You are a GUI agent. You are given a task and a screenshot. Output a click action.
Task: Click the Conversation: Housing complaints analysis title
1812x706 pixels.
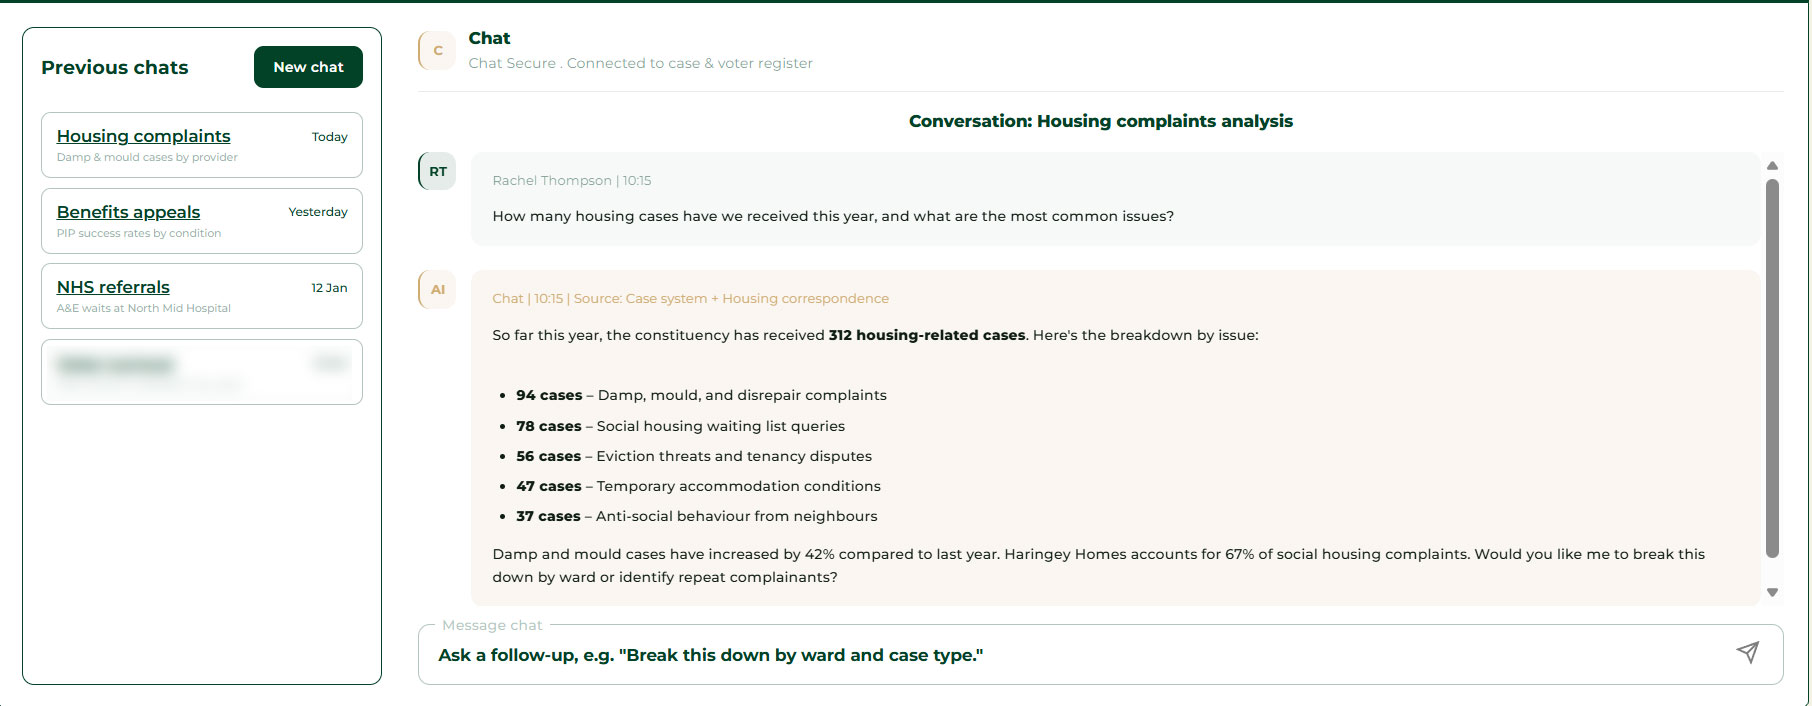click(1100, 121)
